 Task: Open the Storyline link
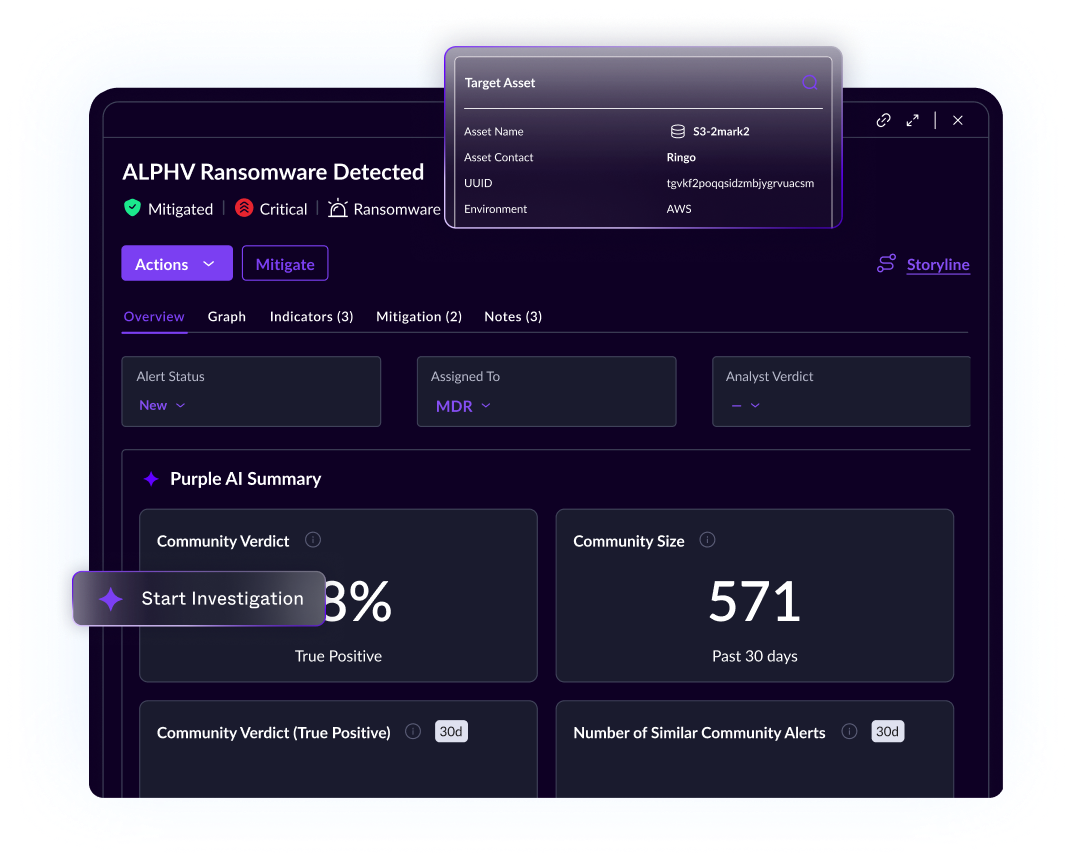938,264
